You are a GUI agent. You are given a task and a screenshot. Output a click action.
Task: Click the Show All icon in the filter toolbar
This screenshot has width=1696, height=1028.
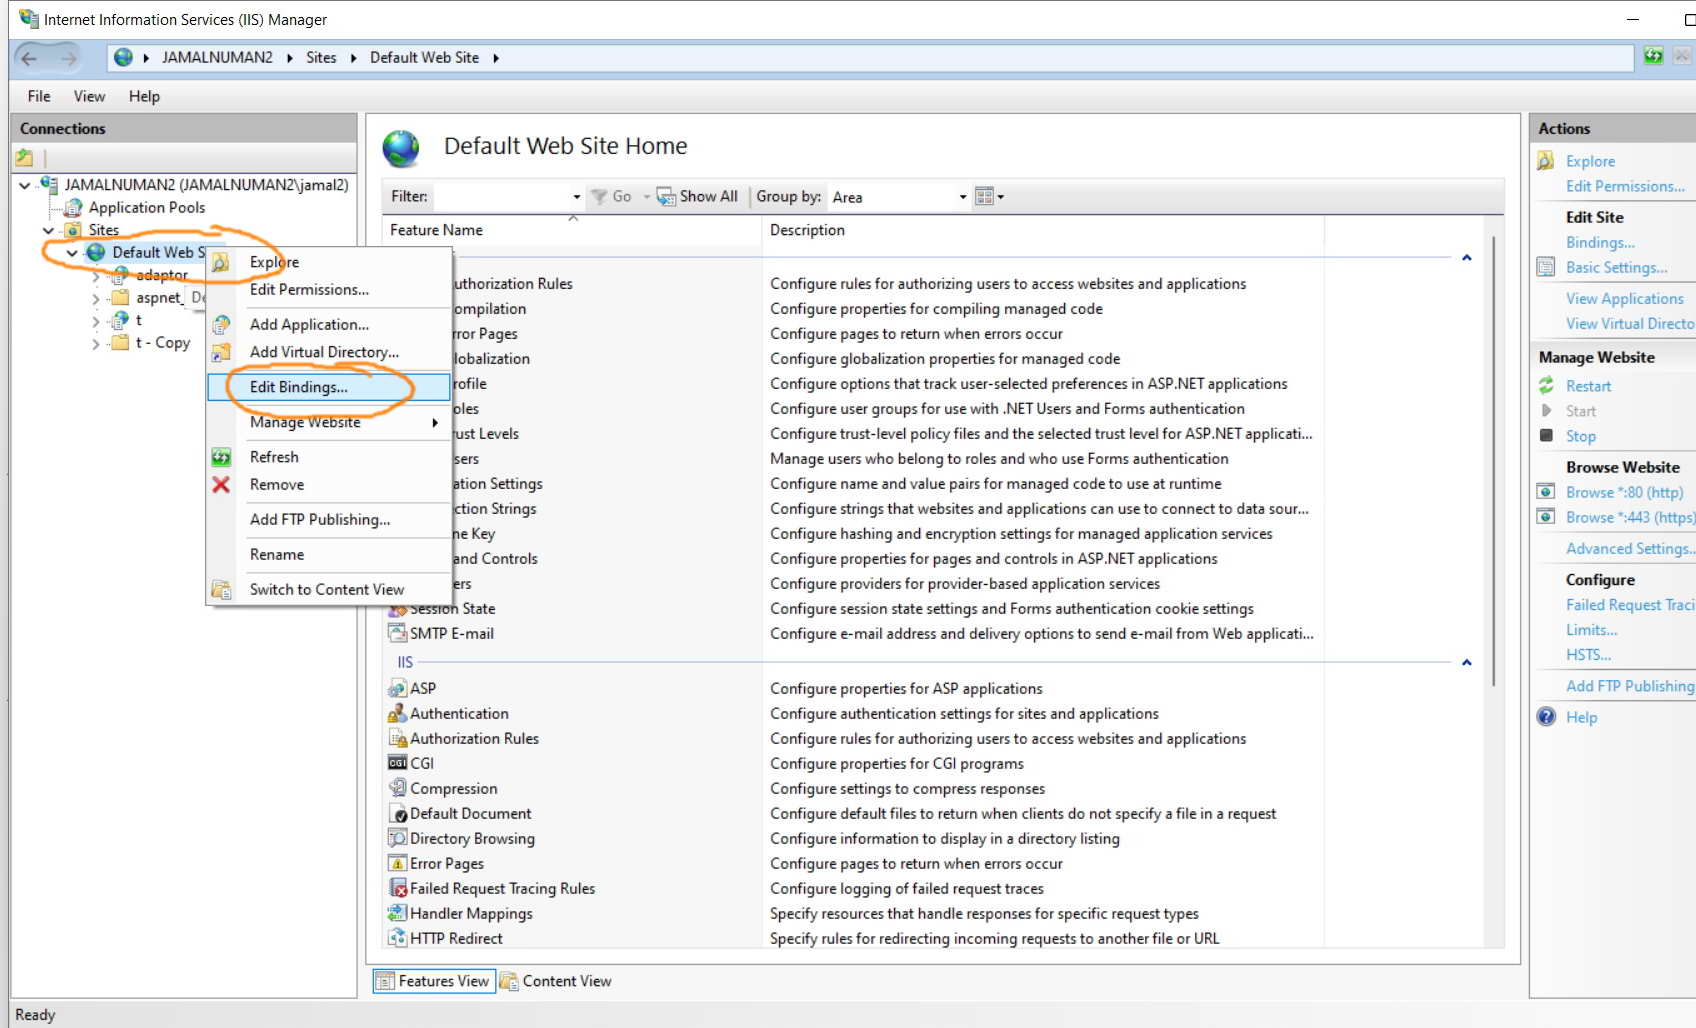[665, 196]
